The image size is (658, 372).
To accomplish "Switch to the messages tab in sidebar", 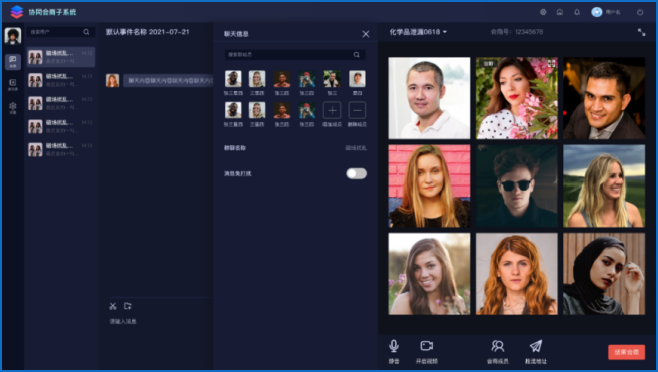I will coord(13,62).
